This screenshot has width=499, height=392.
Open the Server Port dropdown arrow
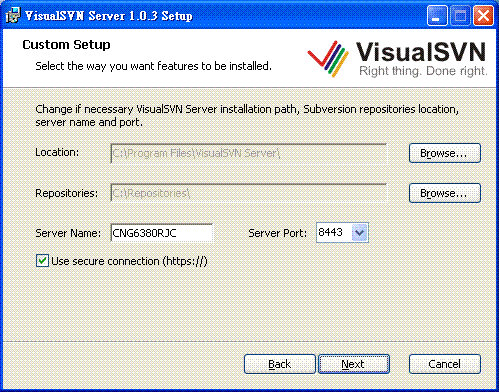tap(360, 232)
